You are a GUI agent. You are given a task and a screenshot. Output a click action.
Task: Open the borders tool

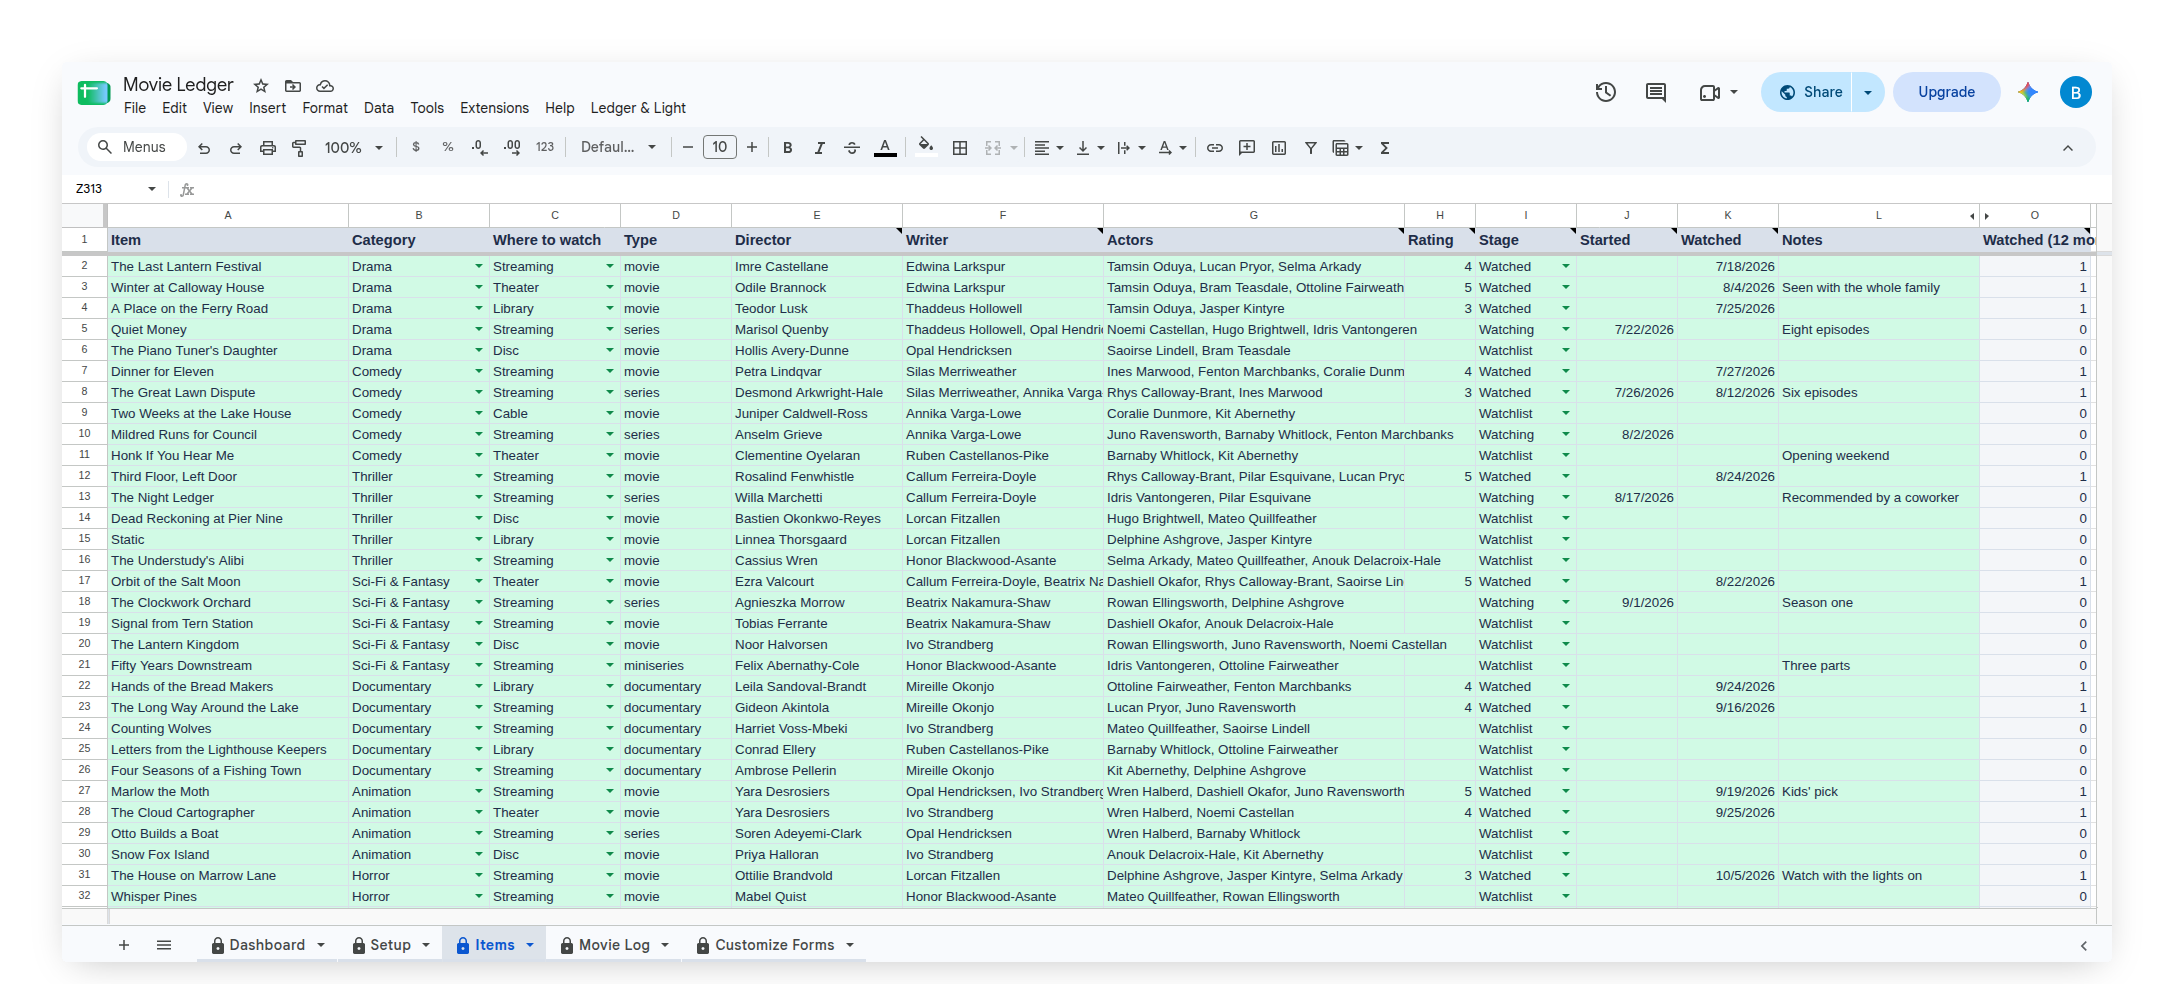coord(960,148)
